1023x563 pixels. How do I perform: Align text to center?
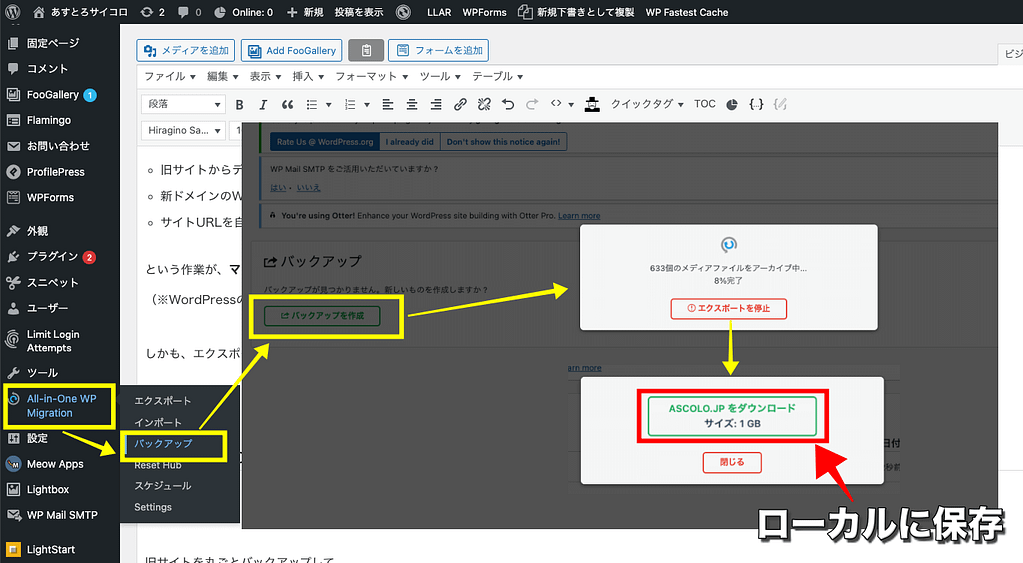click(411, 104)
